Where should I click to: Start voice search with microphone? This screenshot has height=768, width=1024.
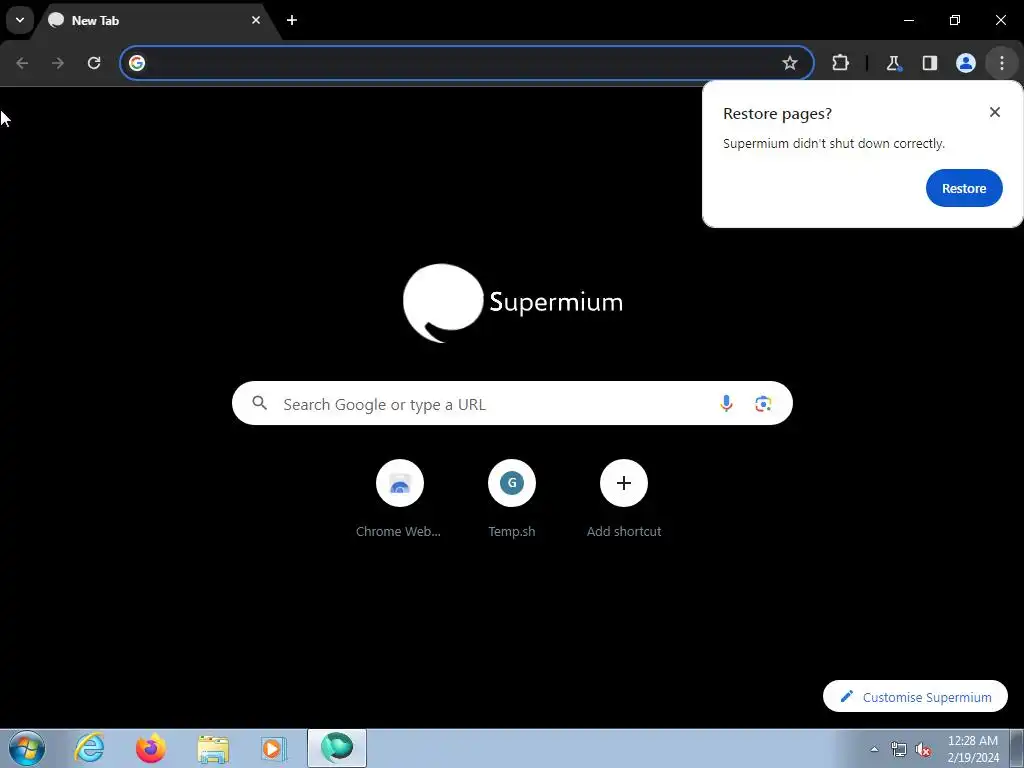[x=726, y=404]
